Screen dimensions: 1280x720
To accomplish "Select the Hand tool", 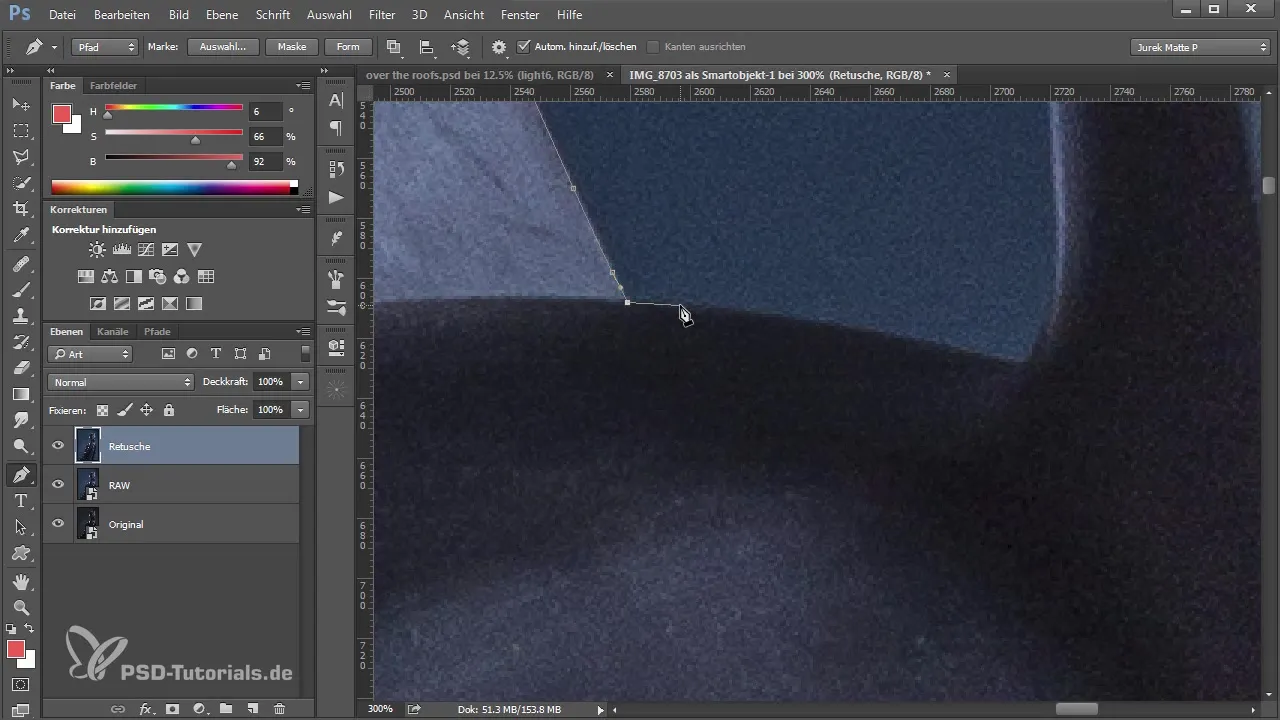I will (20, 581).
